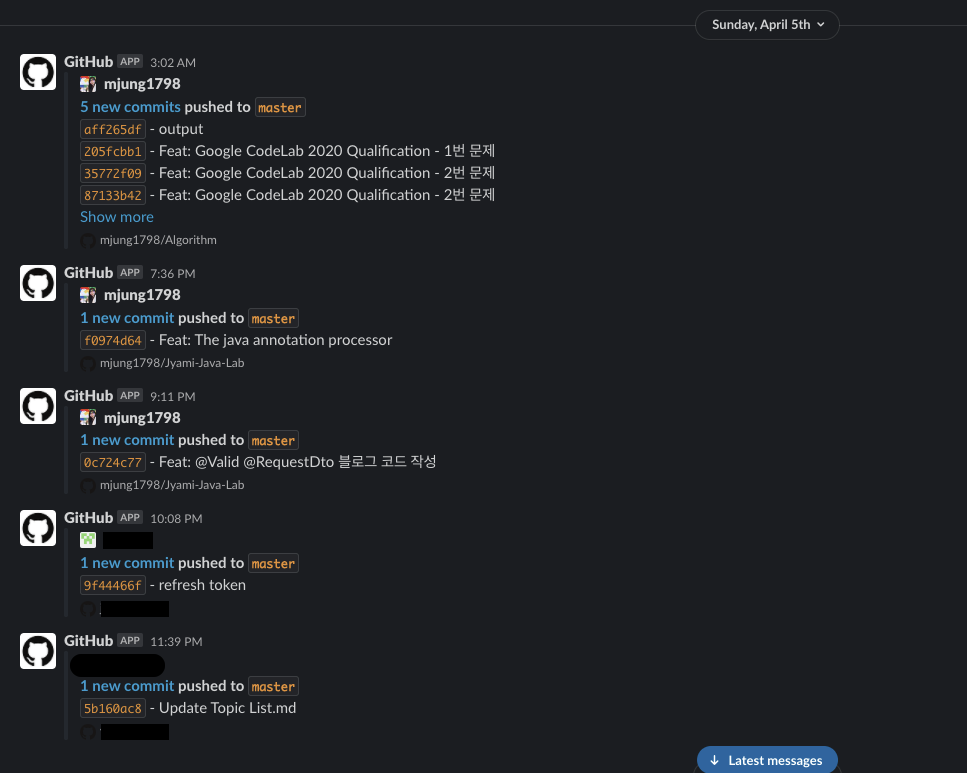Click the 11:39 PM timestamp
Viewport: 967px width, 773px height.
[176, 642]
